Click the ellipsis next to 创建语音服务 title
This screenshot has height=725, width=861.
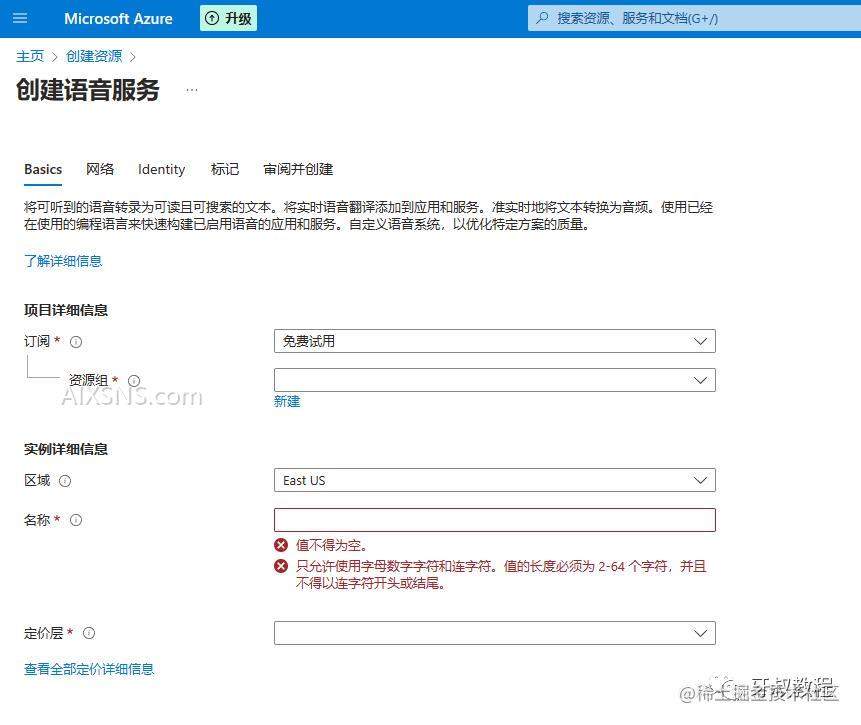click(x=191, y=89)
